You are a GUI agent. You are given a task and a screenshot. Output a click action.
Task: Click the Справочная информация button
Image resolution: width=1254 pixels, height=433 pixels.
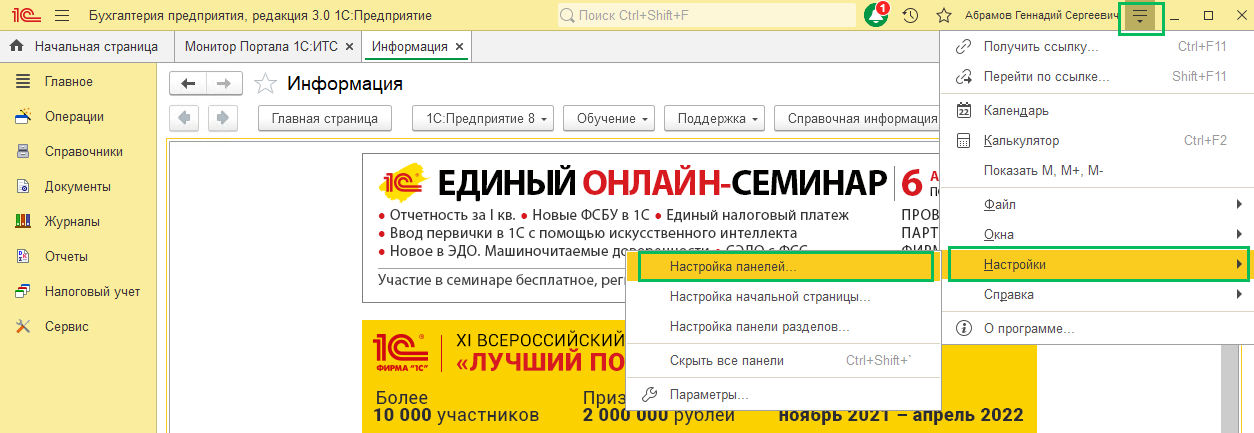click(x=857, y=118)
